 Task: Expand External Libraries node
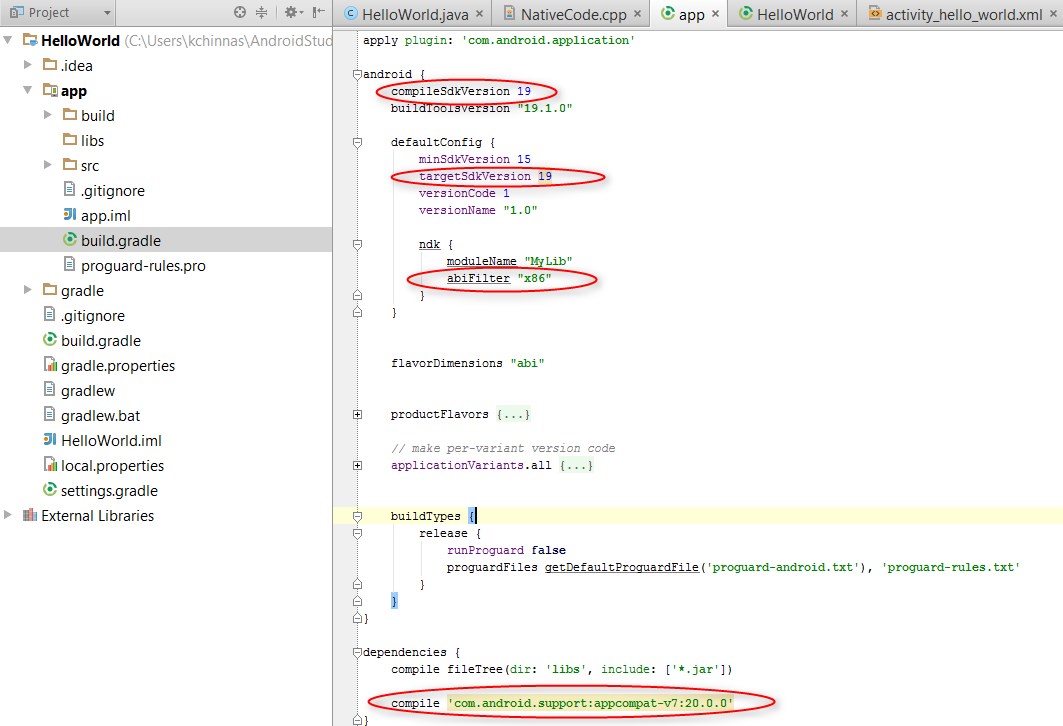click(9, 515)
